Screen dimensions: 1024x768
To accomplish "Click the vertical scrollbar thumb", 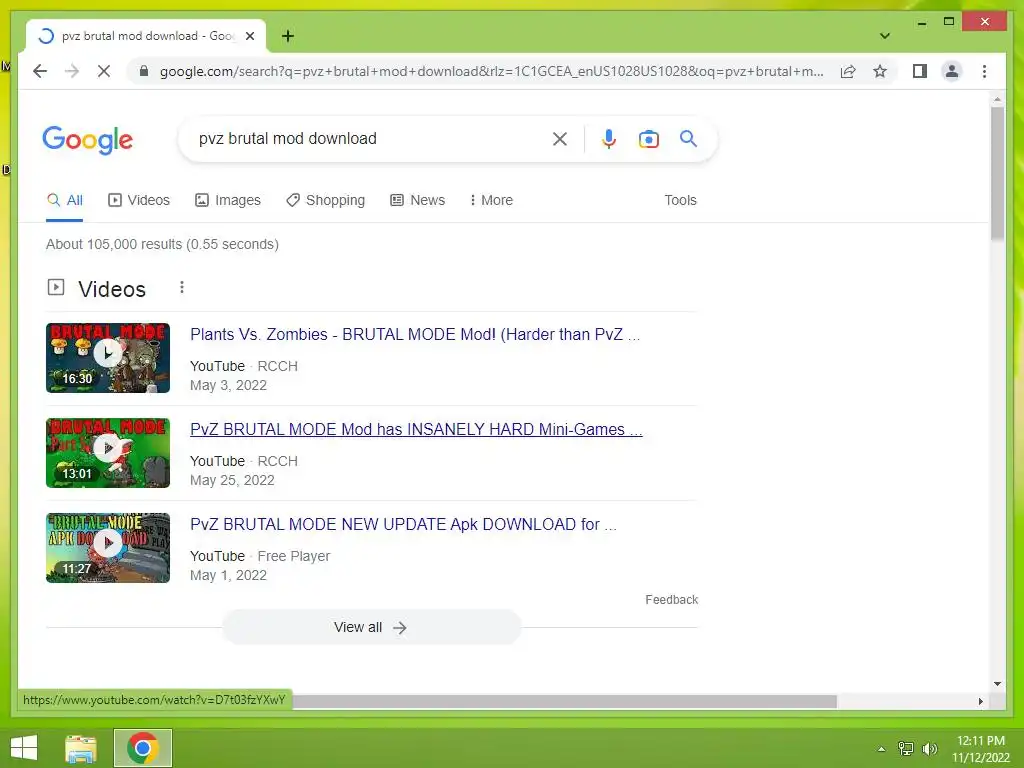I will point(997,173).
